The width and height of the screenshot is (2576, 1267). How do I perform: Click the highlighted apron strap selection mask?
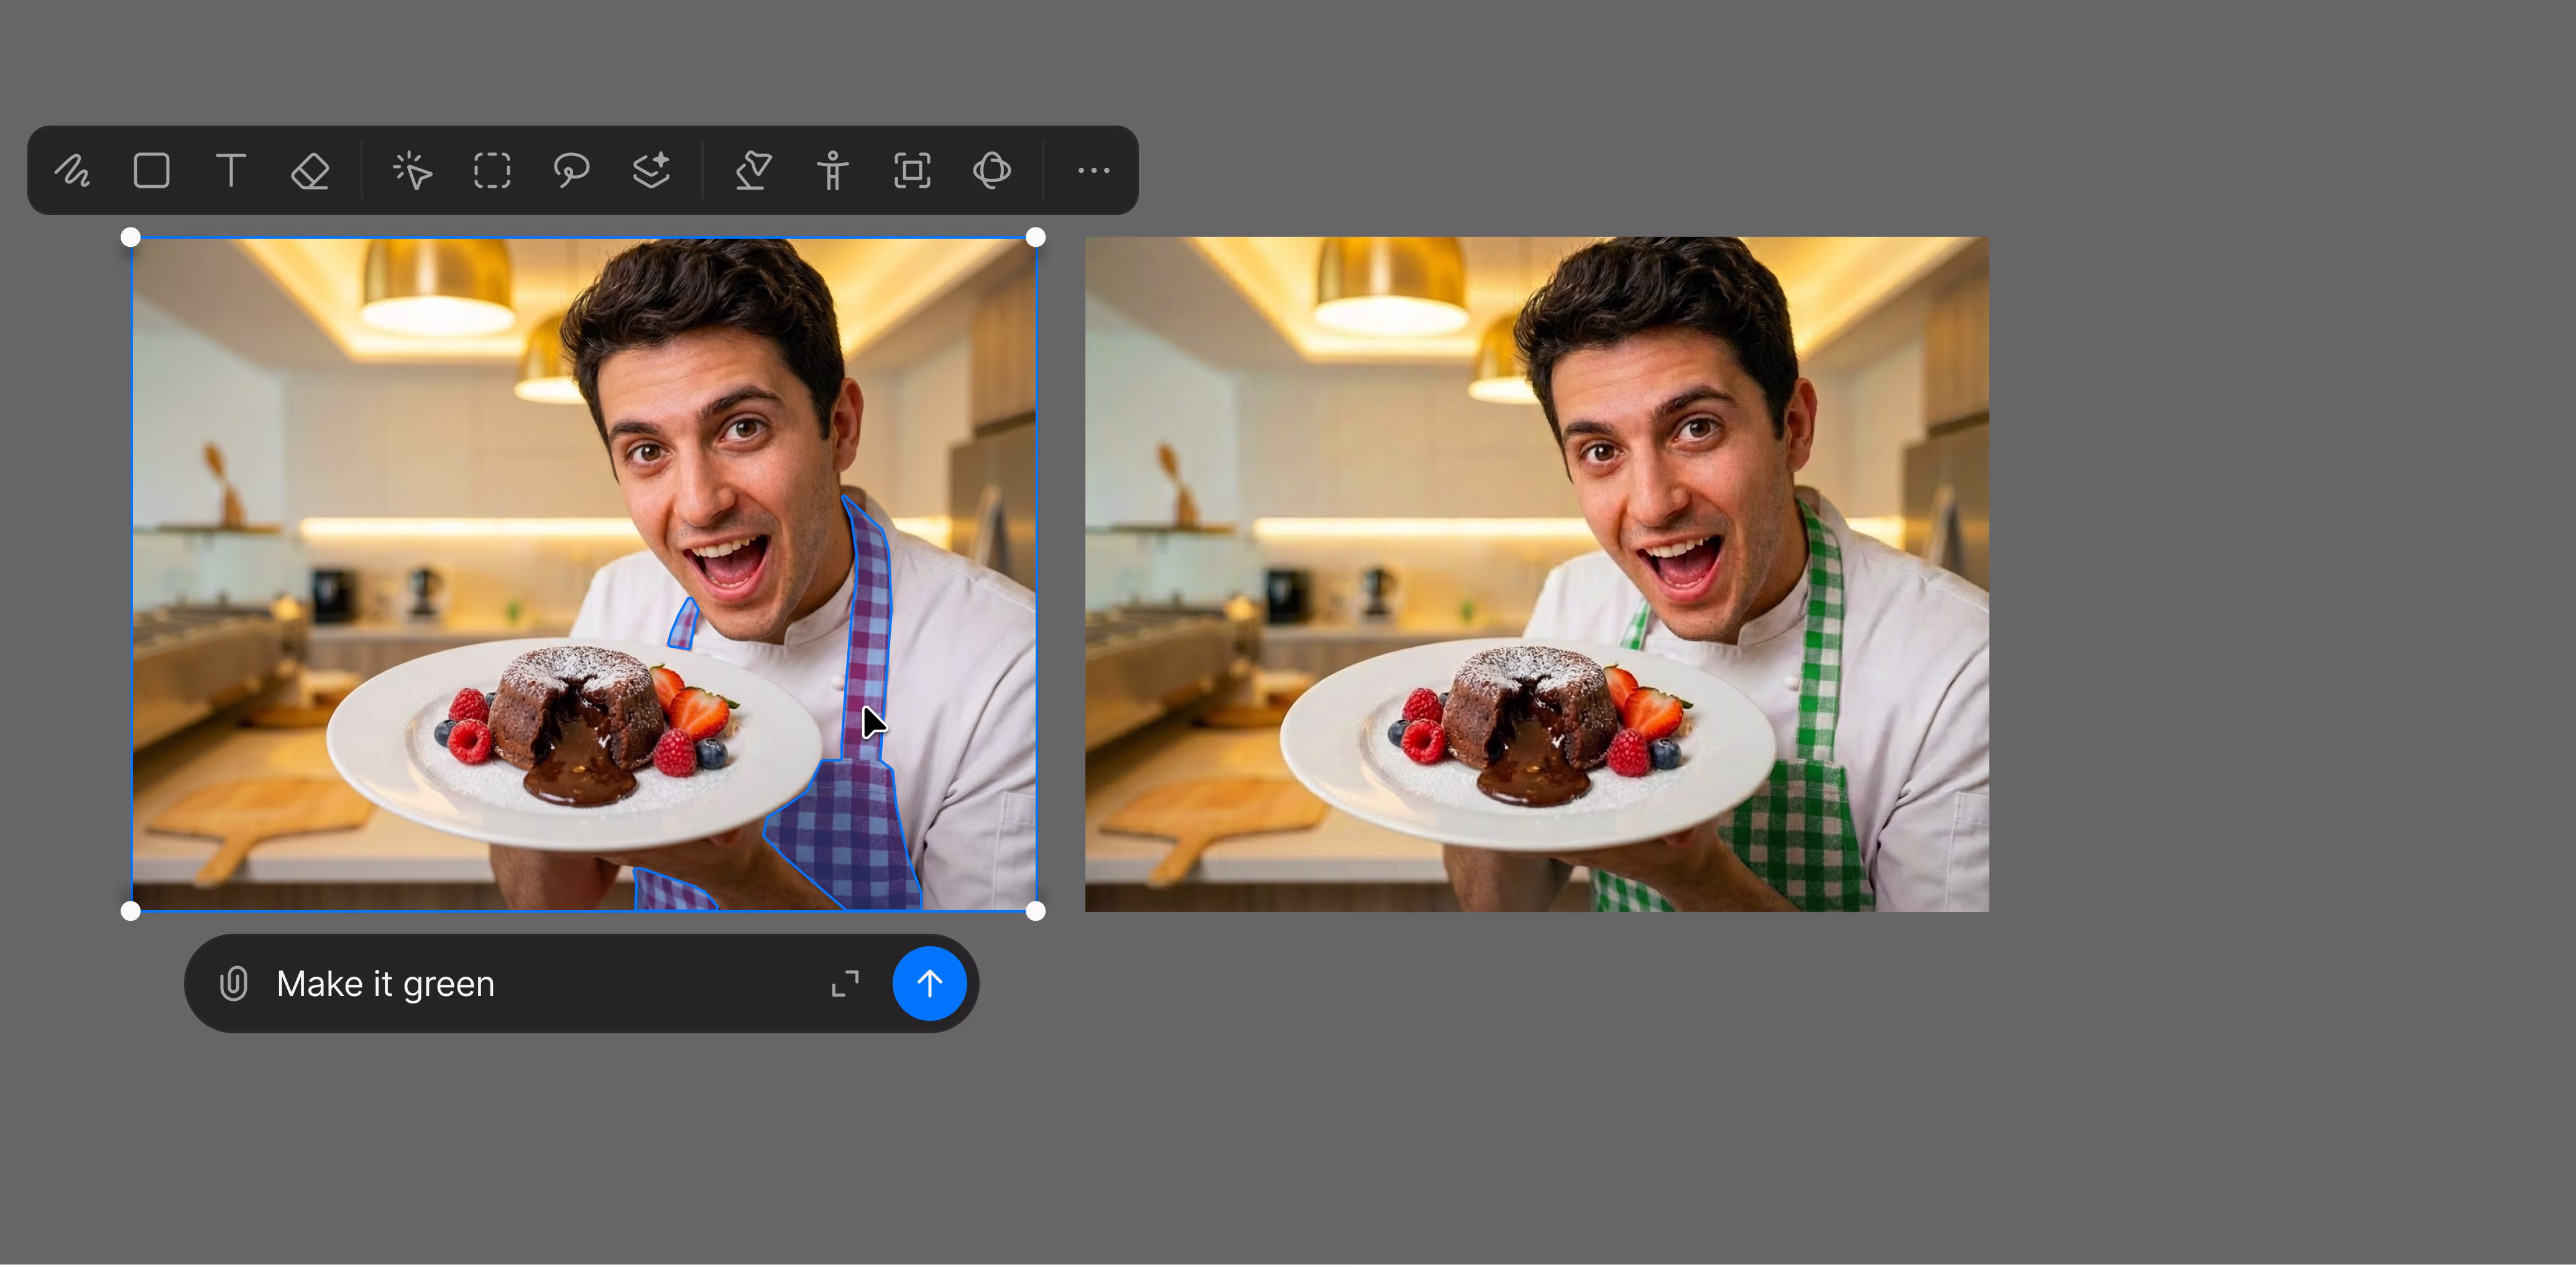[x=868, y=640]
